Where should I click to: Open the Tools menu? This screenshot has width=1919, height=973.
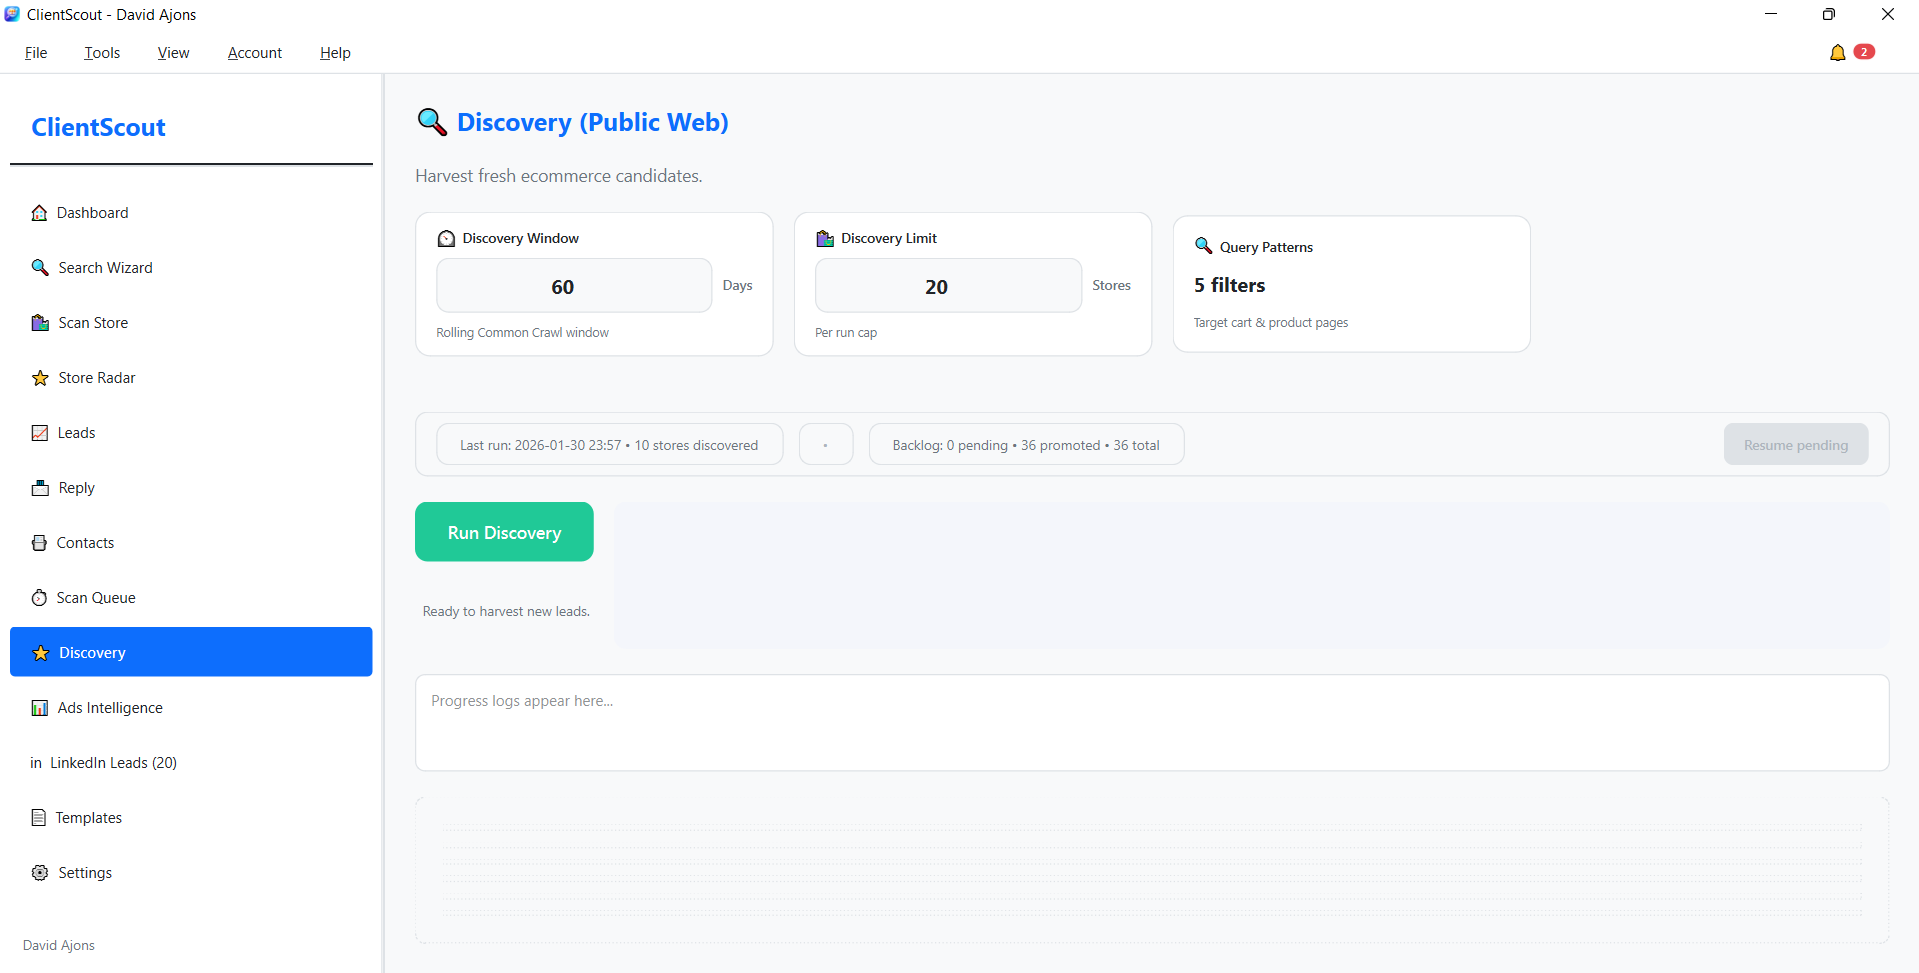coord(102,53)
